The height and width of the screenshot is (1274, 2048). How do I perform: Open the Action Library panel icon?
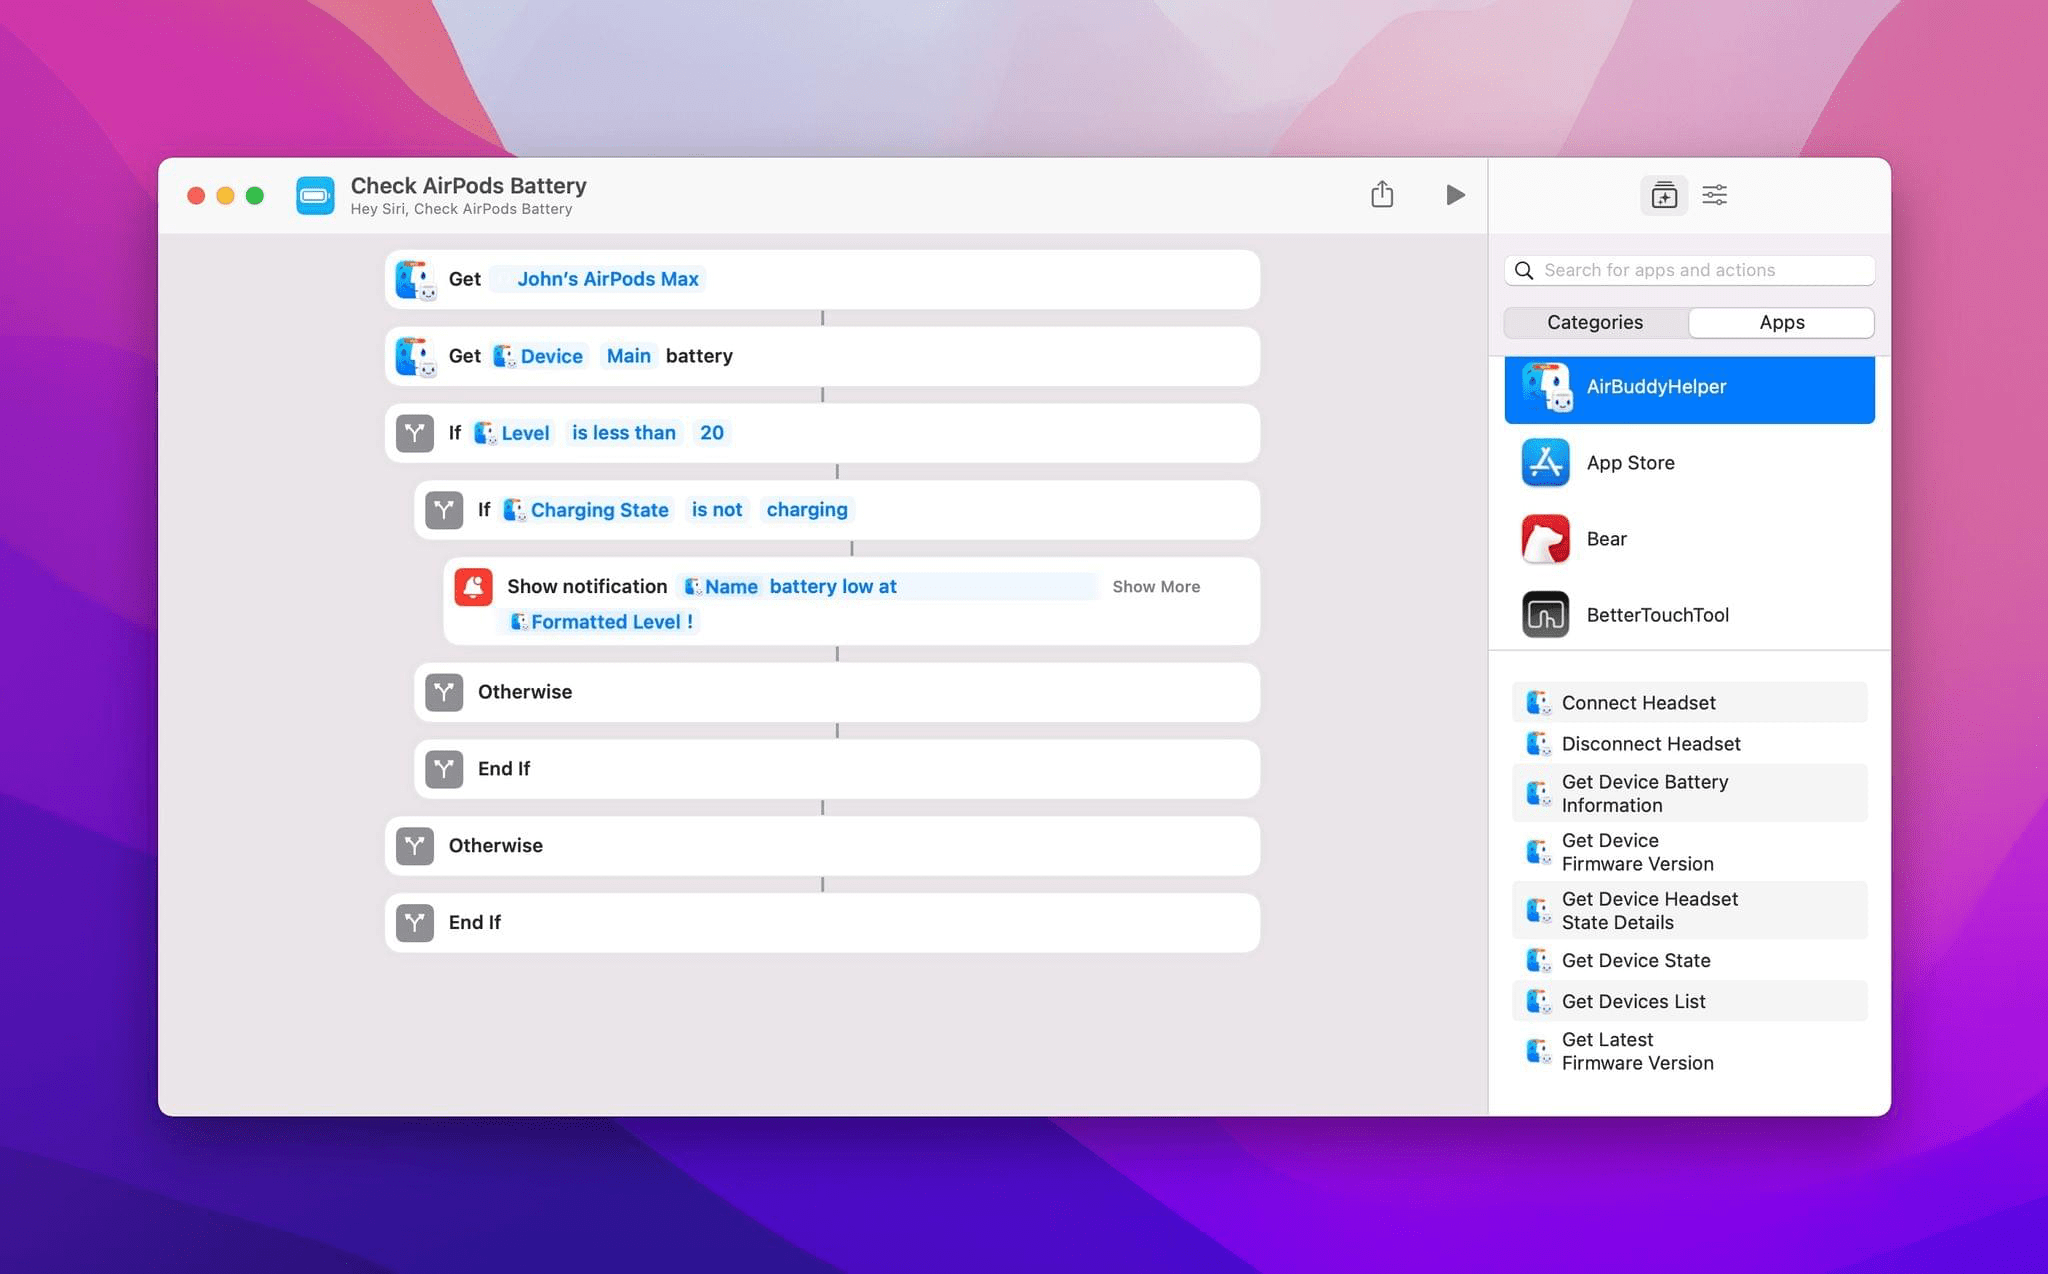[x=1664, y=195]
